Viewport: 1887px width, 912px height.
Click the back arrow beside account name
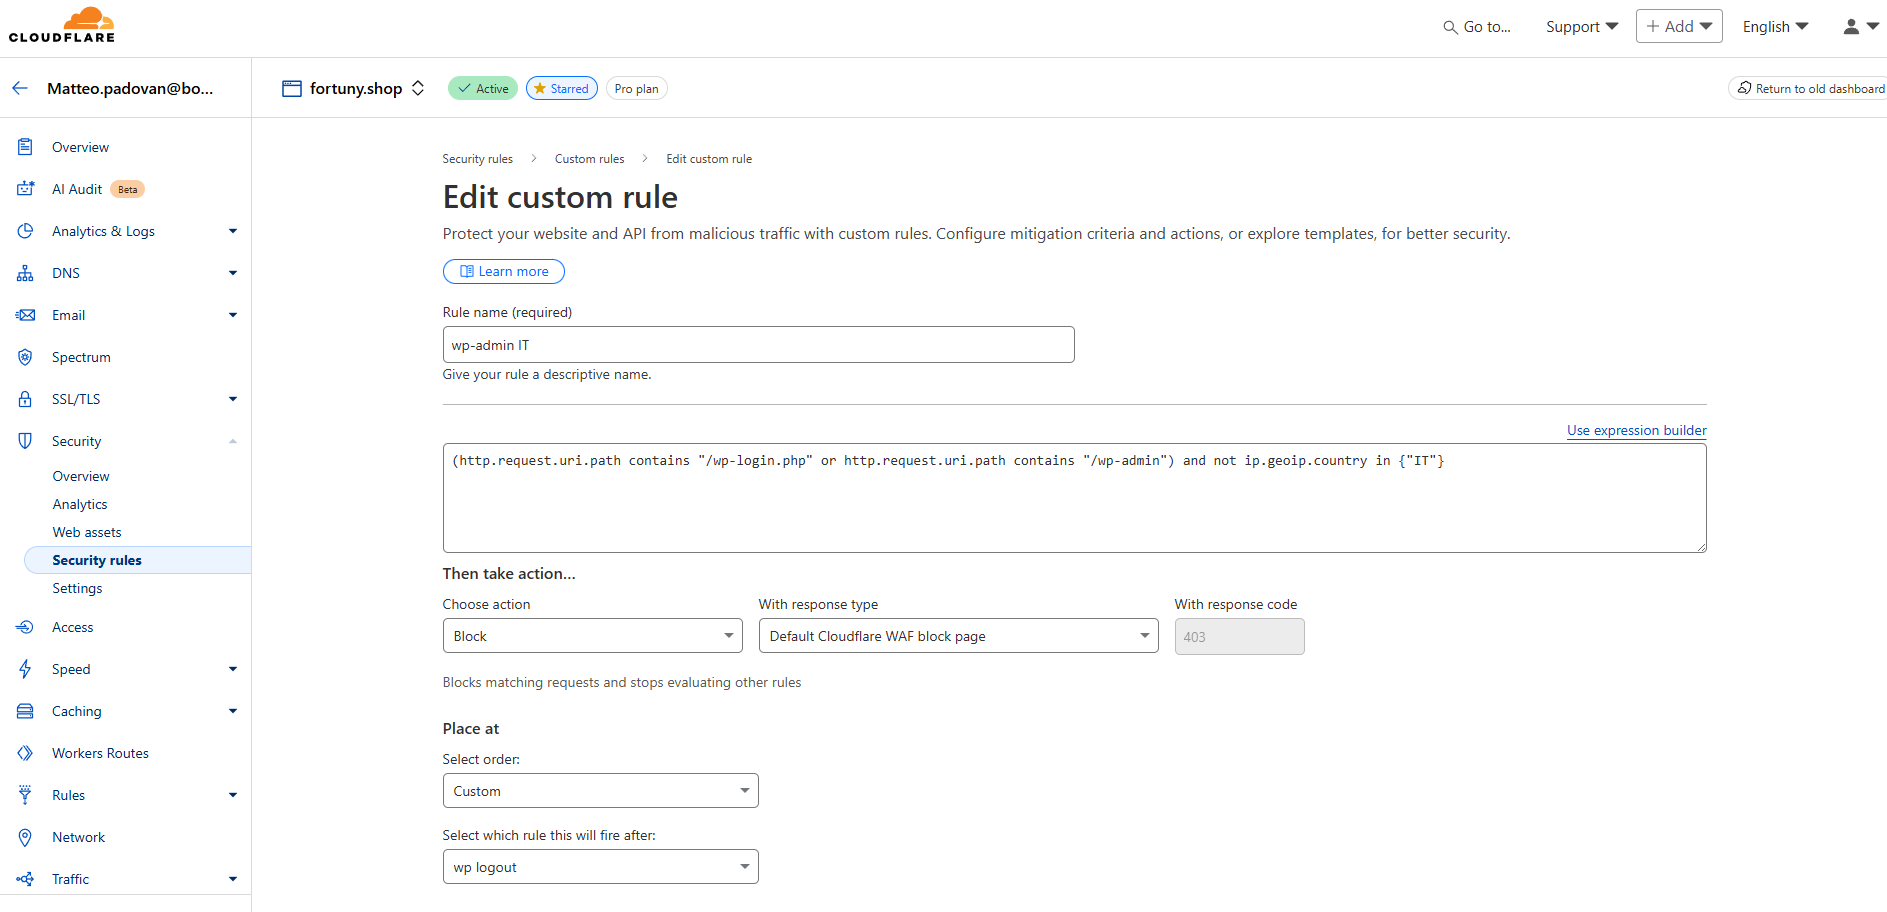[x=20, y=88]
